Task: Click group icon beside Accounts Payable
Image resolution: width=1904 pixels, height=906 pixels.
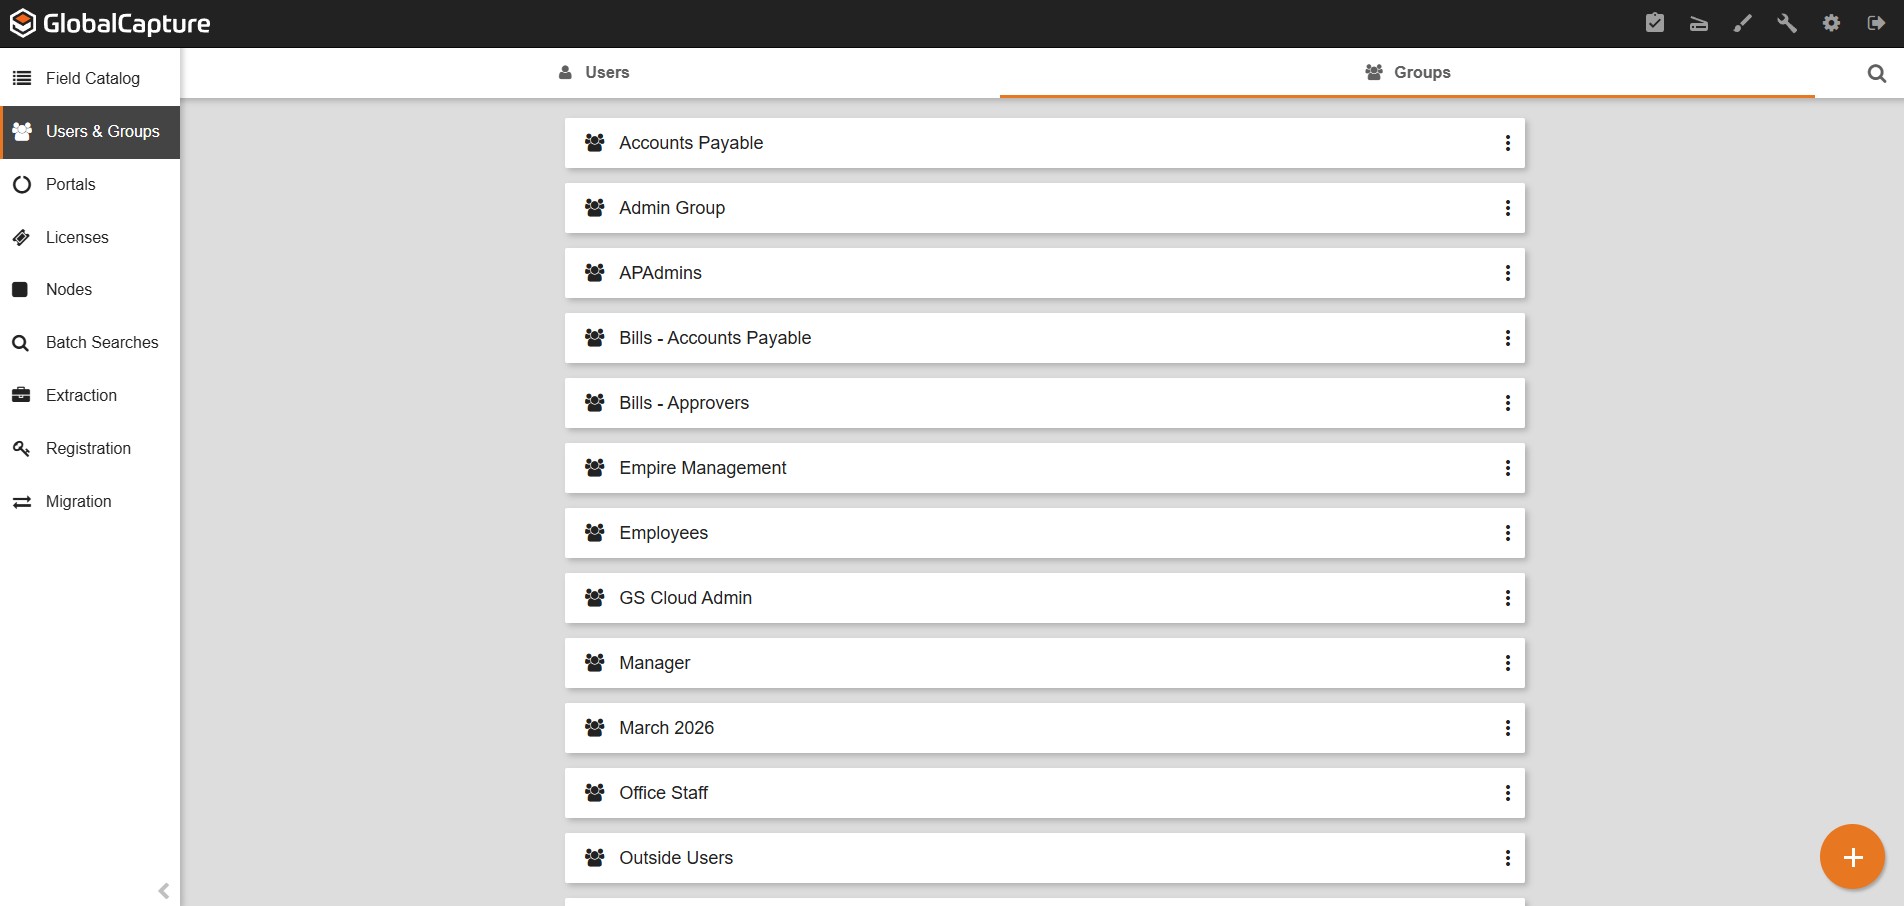Action: click(594, 143)
